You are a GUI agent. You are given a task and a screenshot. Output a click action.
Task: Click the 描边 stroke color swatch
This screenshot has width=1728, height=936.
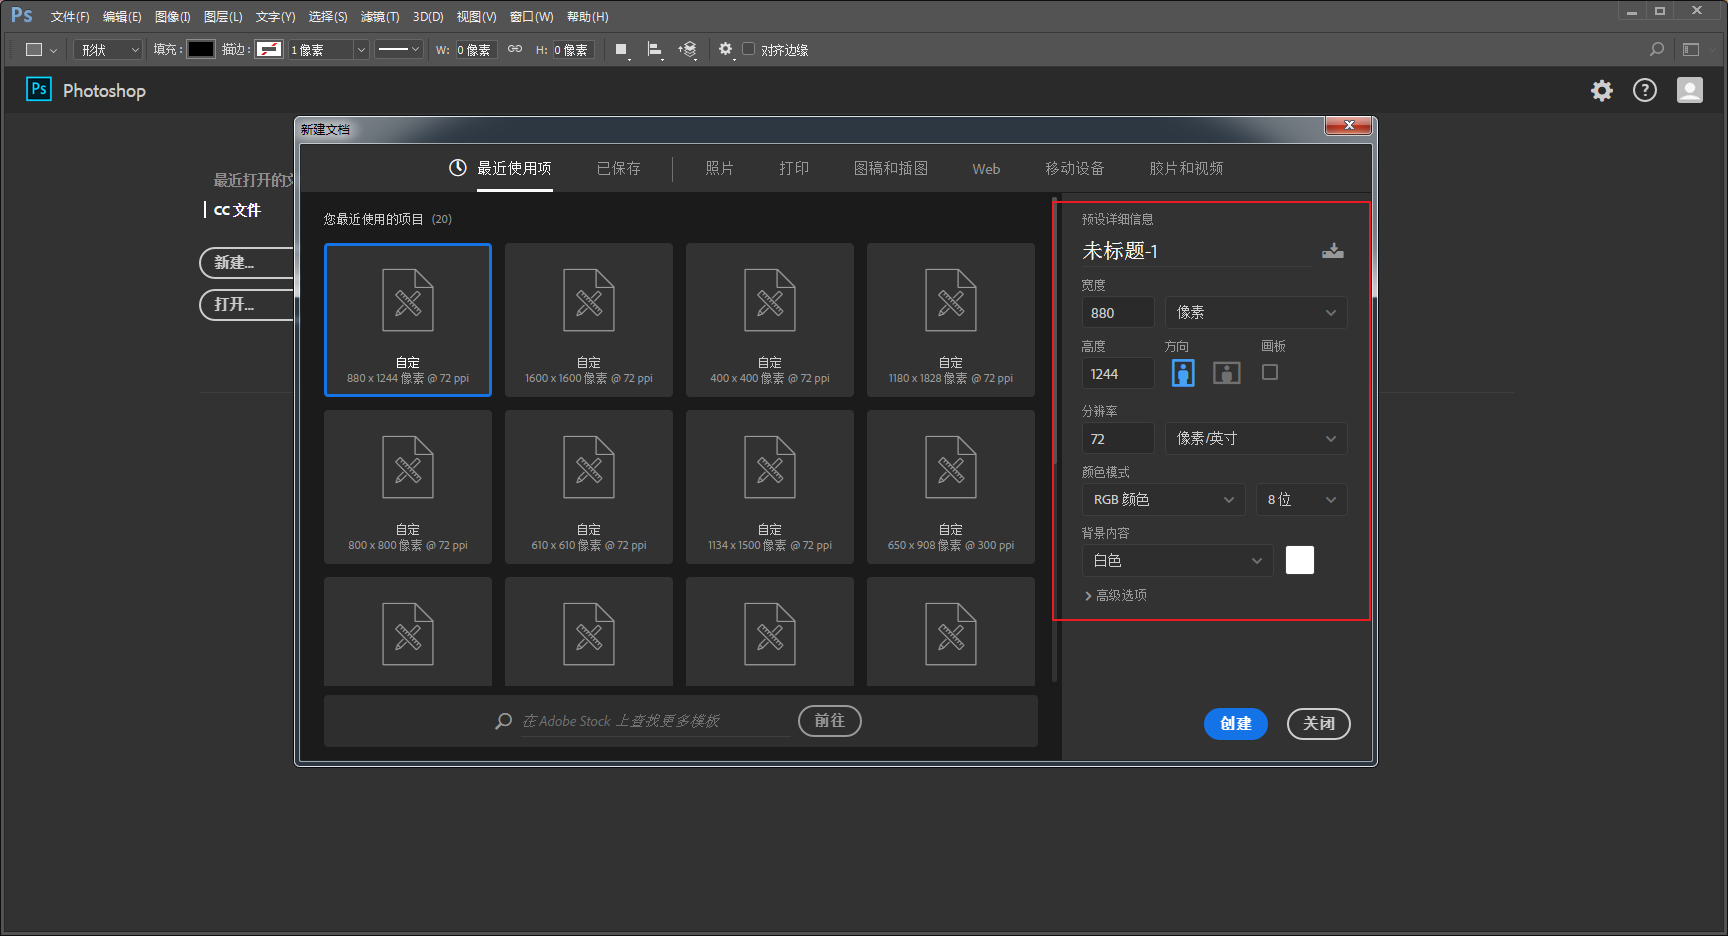pos(269,49)
